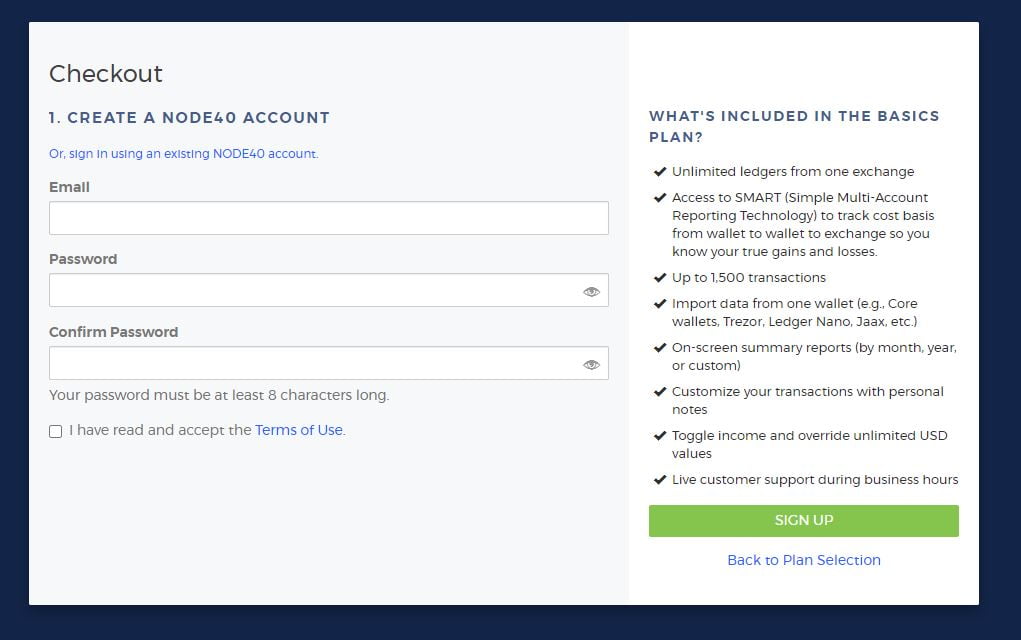Submit with the green SIGN UP button
Image resolution: width=1021 pixels, height=640 pixels.
804,521
